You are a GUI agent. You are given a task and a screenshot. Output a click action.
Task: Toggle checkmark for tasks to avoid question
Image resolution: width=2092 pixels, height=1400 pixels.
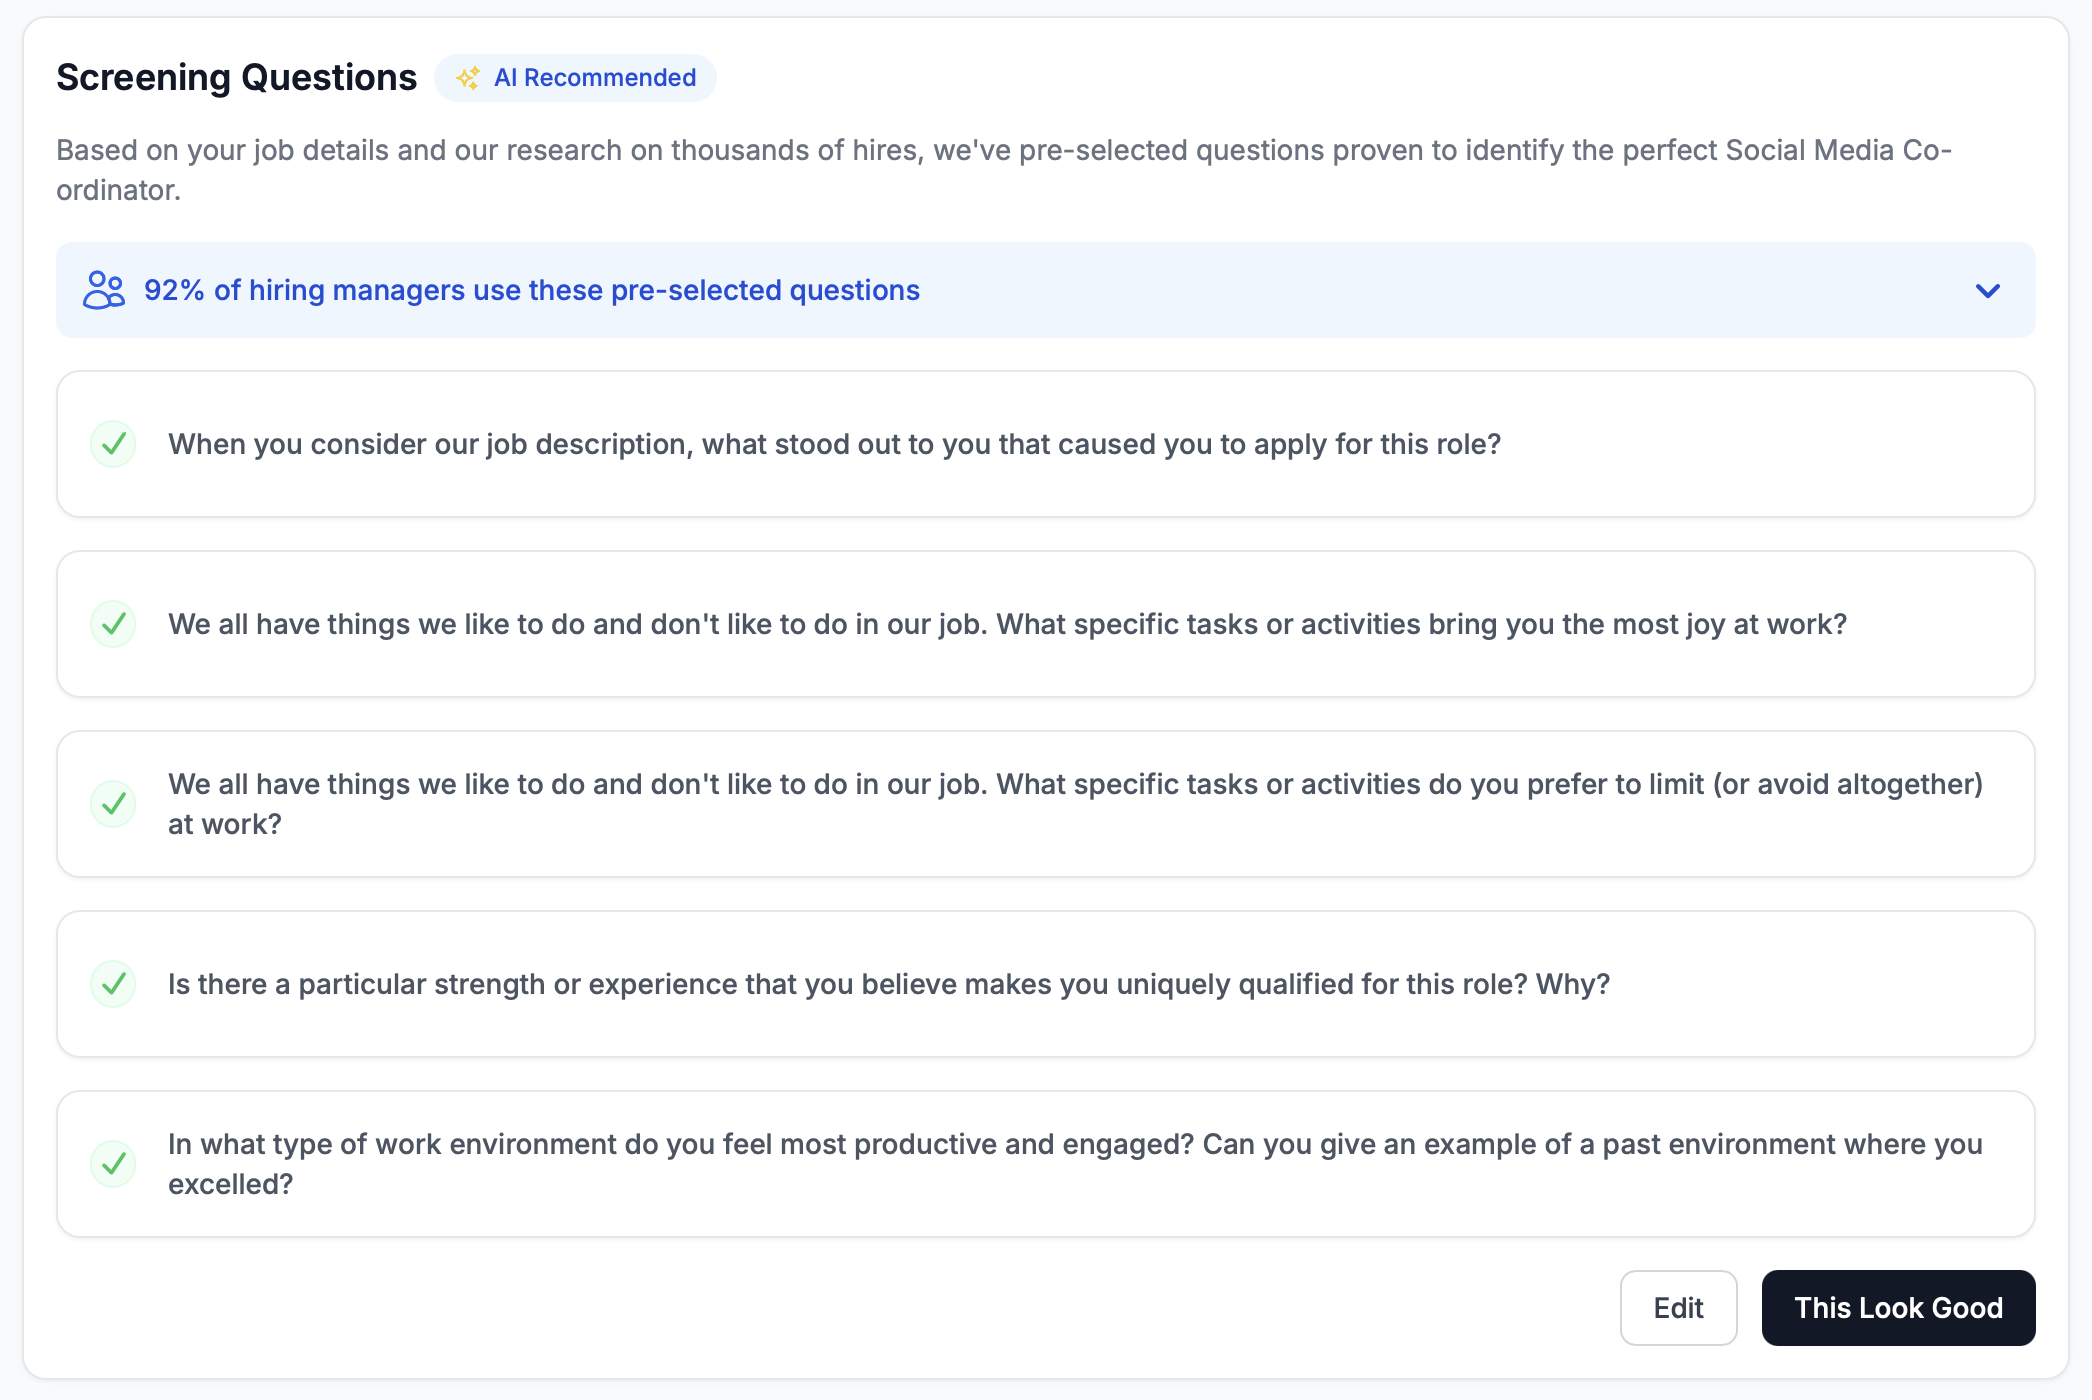point(114,804)
